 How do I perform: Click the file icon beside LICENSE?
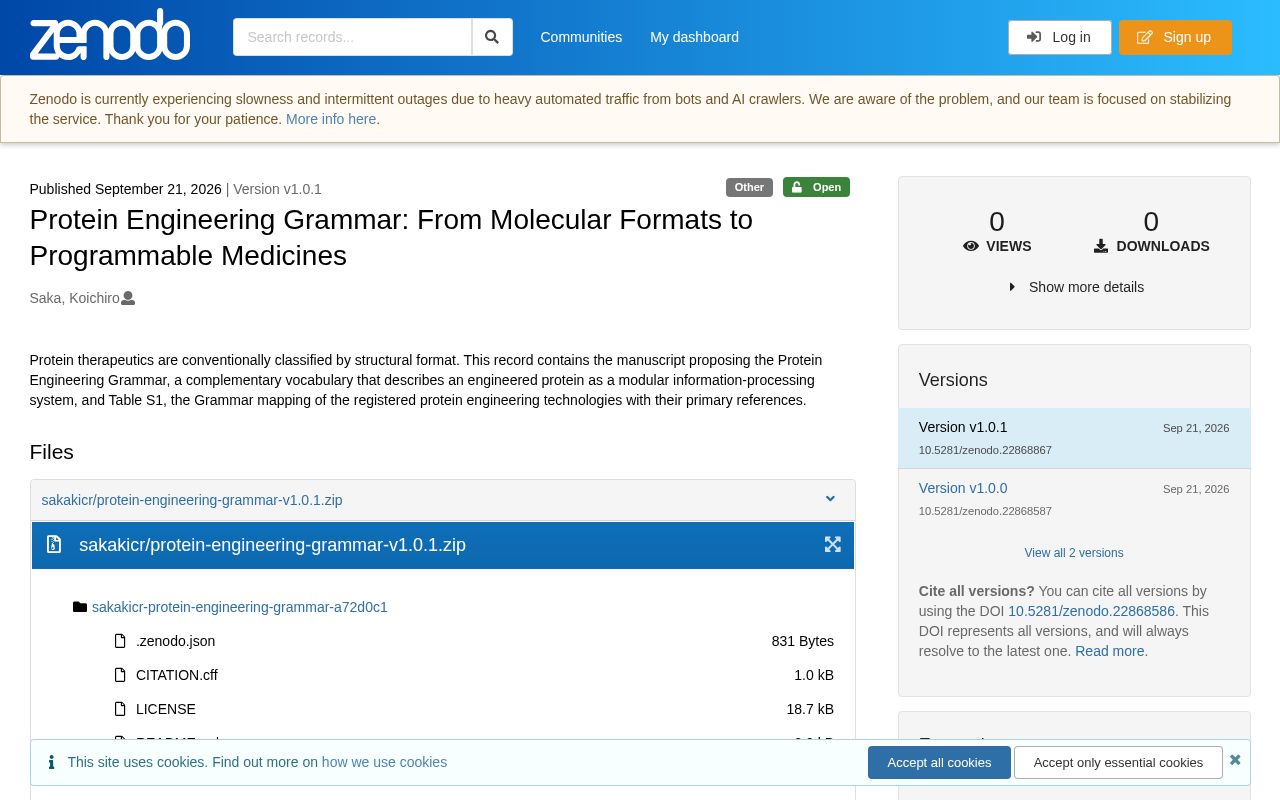[x=120, y=709]
